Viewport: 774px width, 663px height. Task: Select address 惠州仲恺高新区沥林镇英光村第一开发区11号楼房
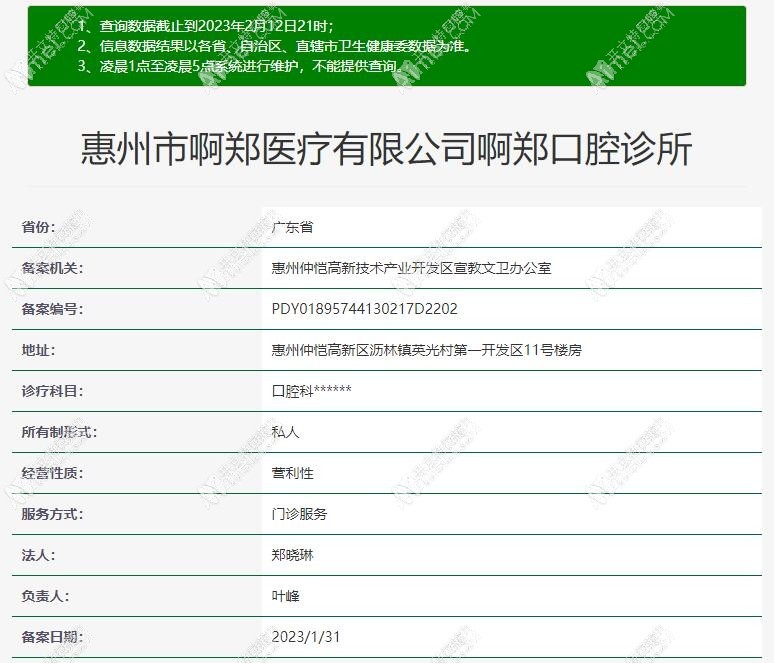(x=426, y=350)
